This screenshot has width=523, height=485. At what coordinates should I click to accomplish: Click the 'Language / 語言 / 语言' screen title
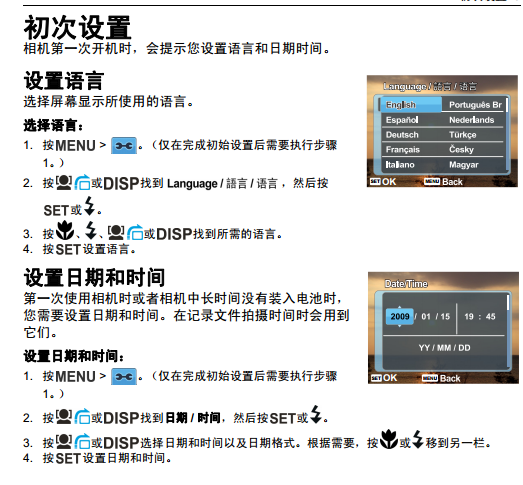click(430, 86)
